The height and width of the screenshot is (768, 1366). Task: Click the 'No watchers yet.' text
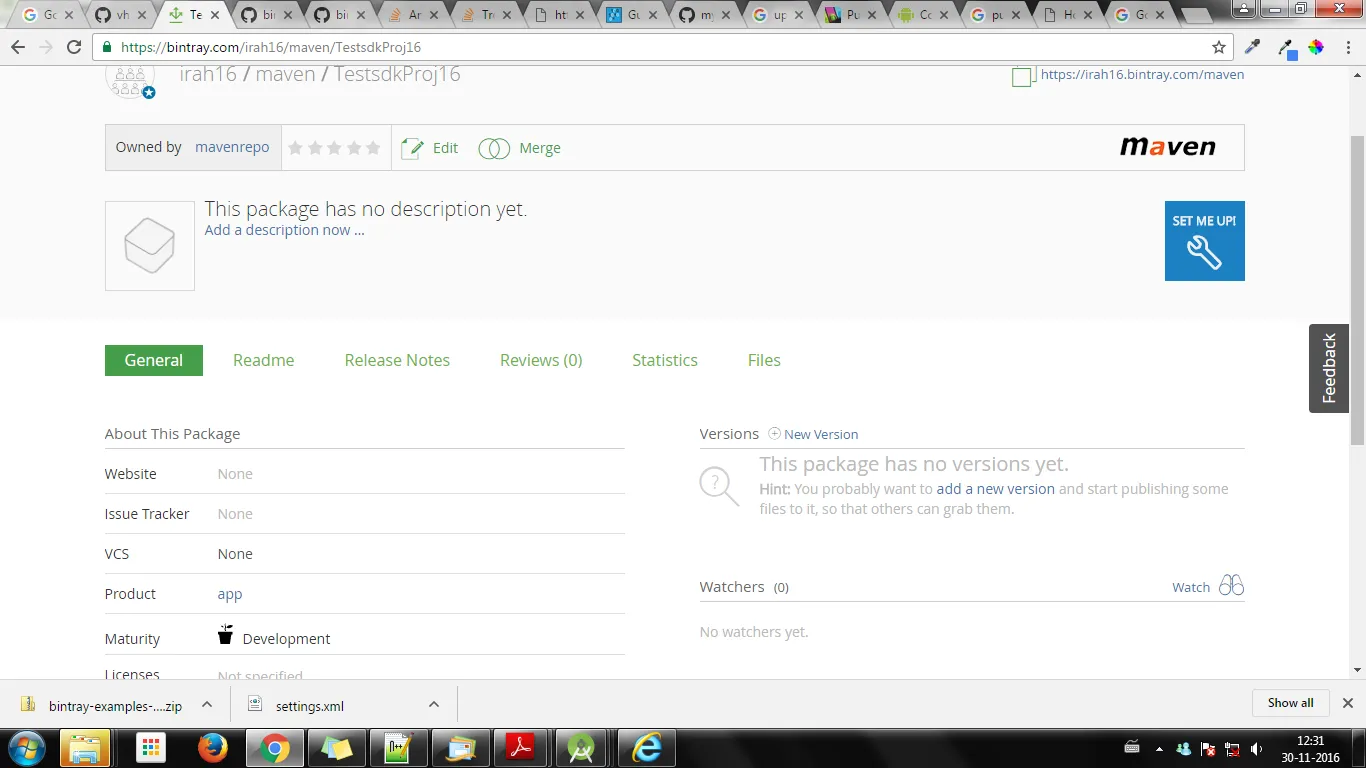pyautogui.click(x=754, y=632)
